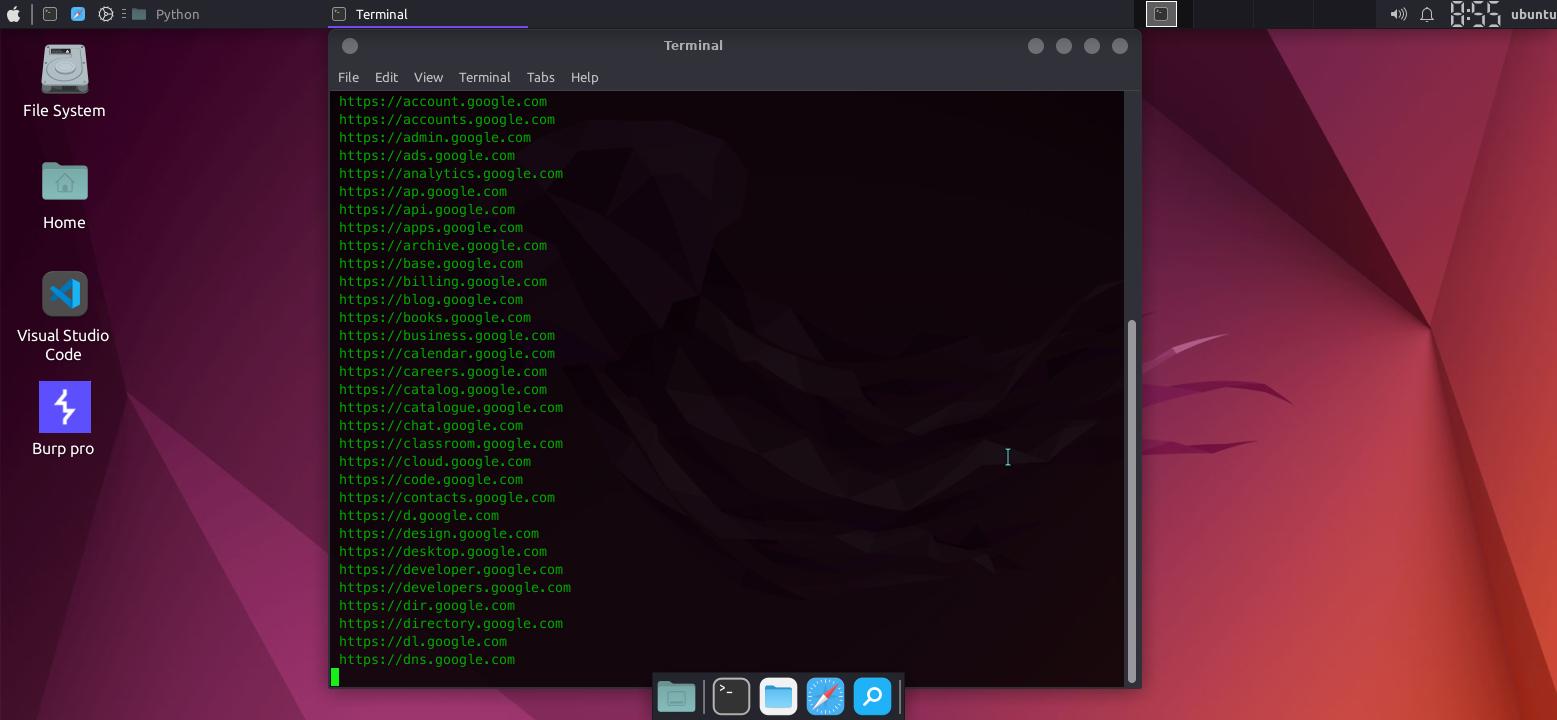This screenshot has height=720, width=1557.
Task: Click the https://developers.google.com line
Action: click(x=455, y=587)
